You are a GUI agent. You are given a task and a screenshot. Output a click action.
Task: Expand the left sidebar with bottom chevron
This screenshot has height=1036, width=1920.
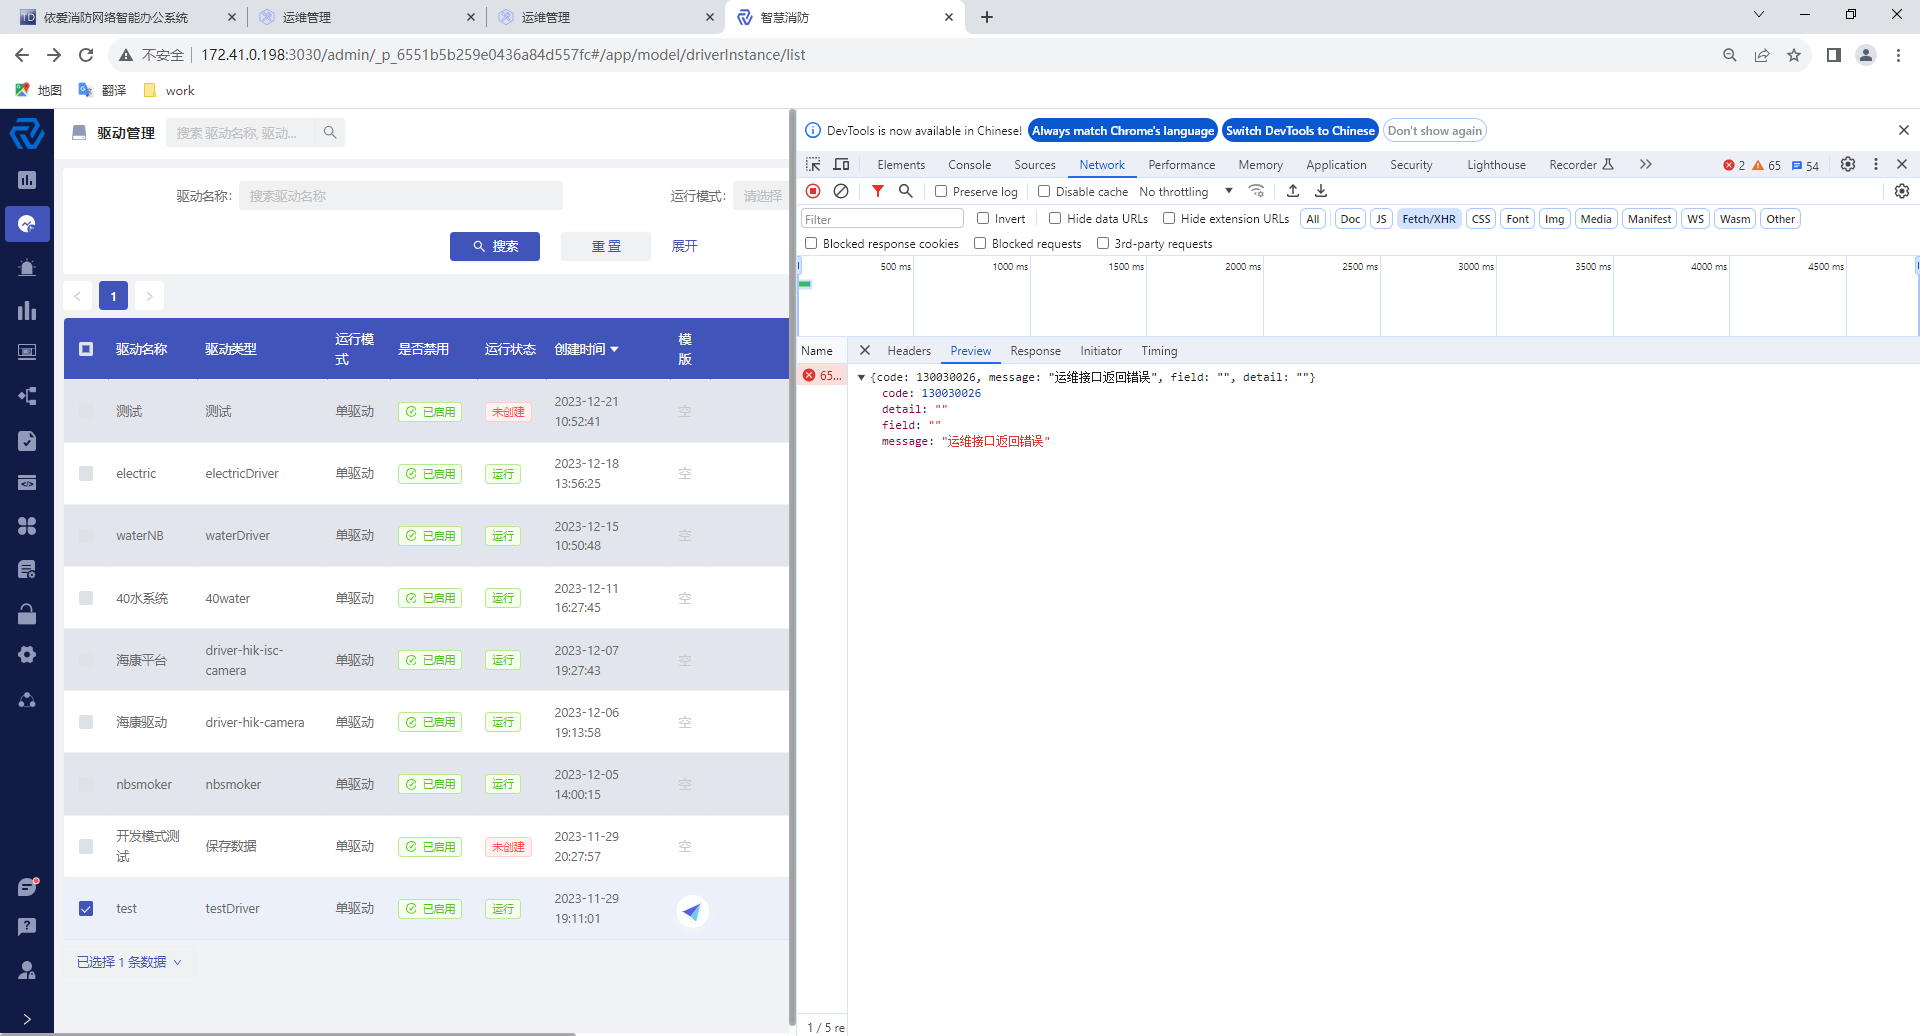pyautogui.click(x=27, y=1019)
